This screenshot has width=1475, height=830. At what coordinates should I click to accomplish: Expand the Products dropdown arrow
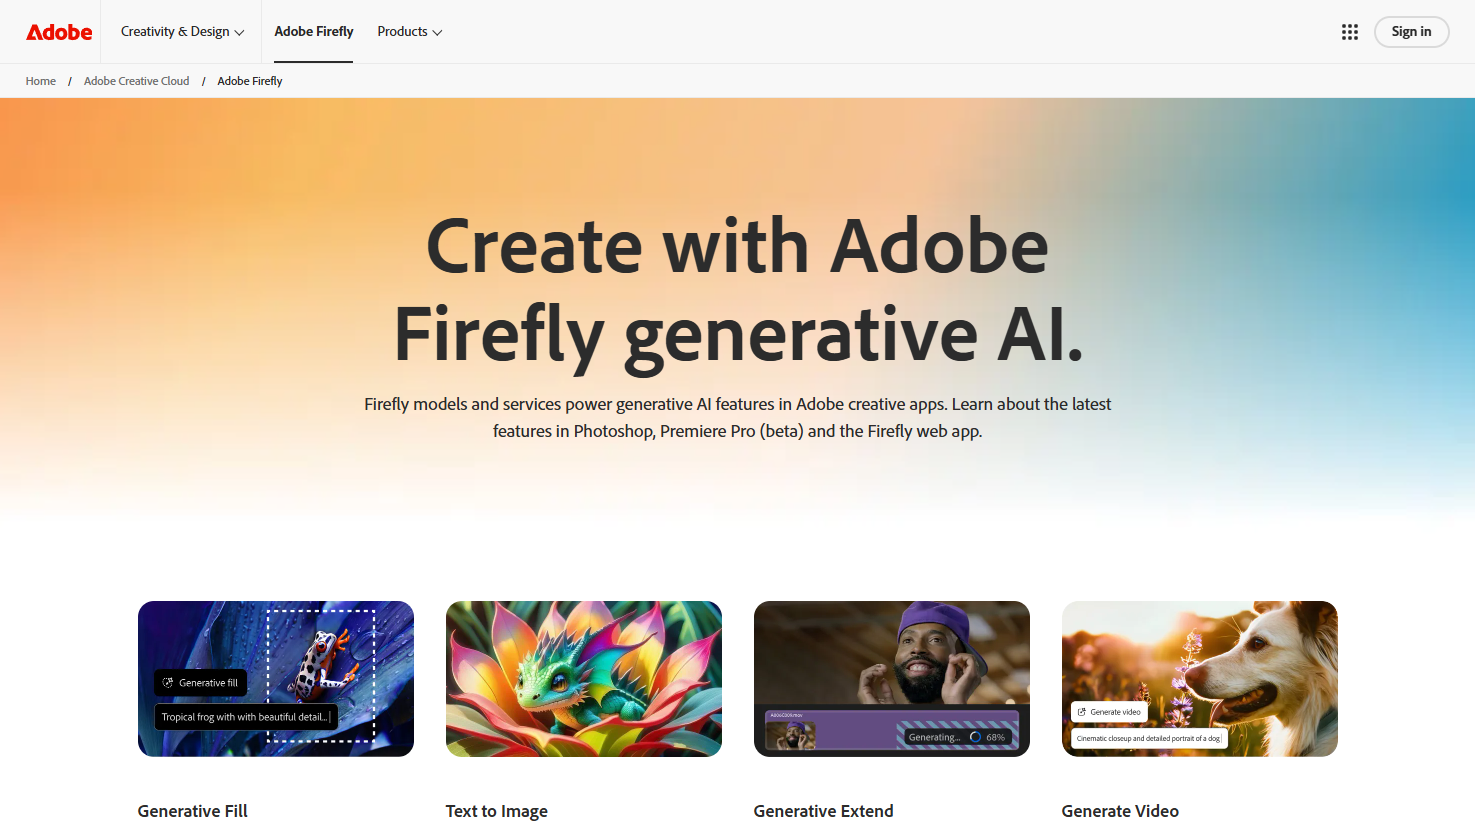coord(437,32)
